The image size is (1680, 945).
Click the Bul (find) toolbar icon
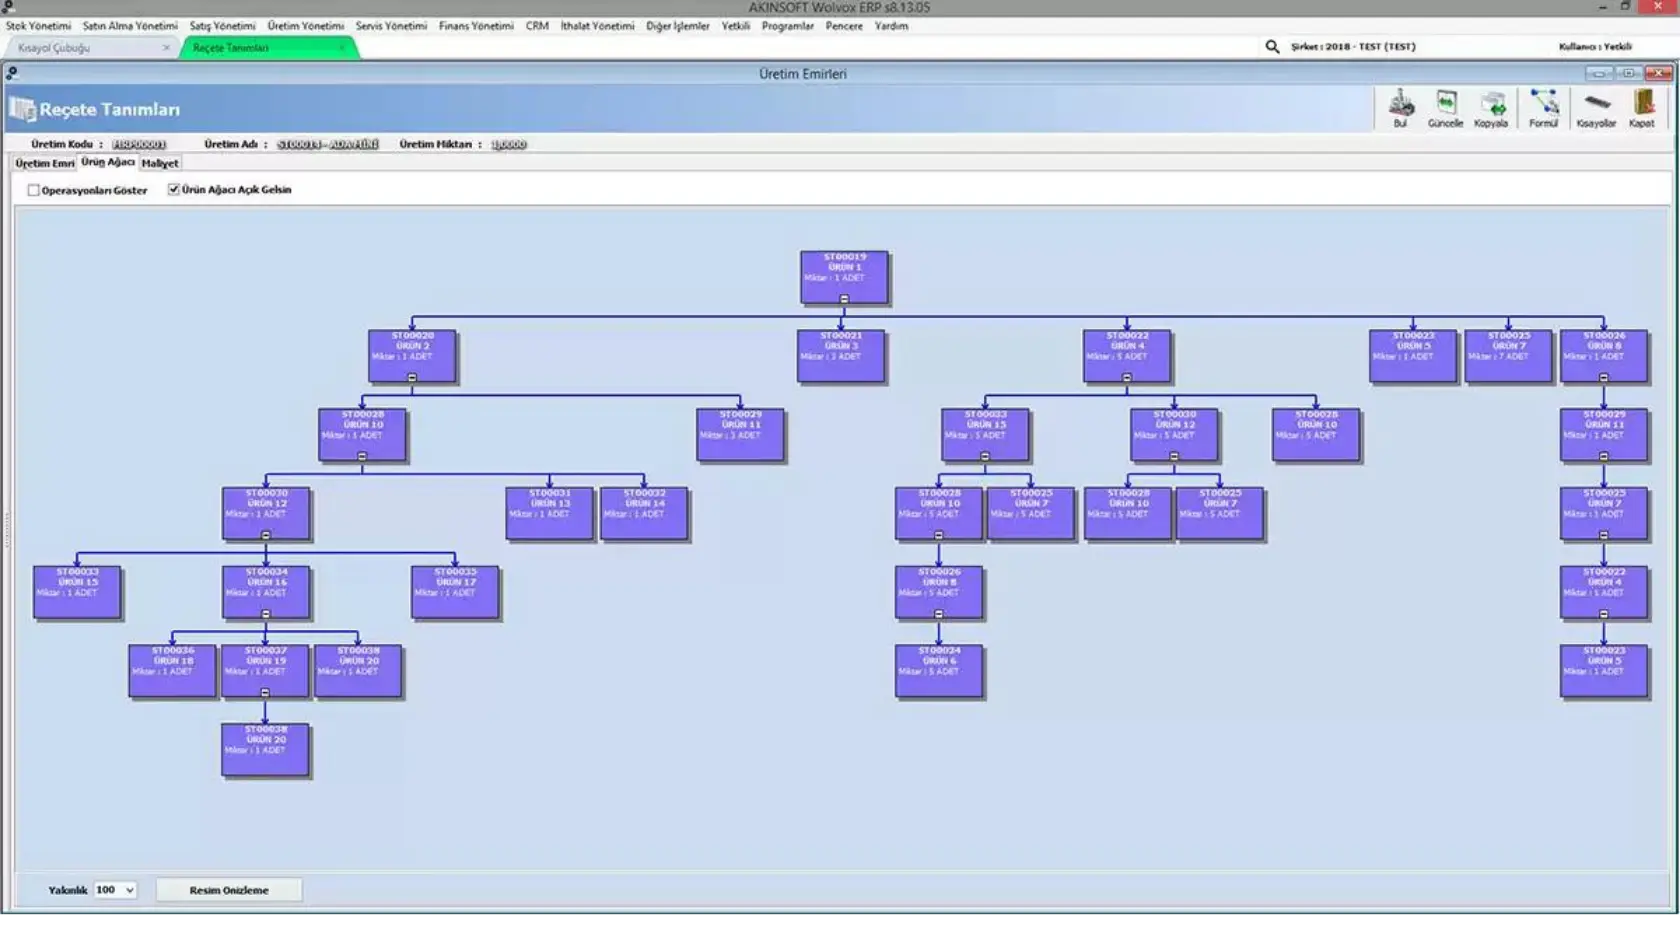pyautogui.click(x=1401, y=109)
